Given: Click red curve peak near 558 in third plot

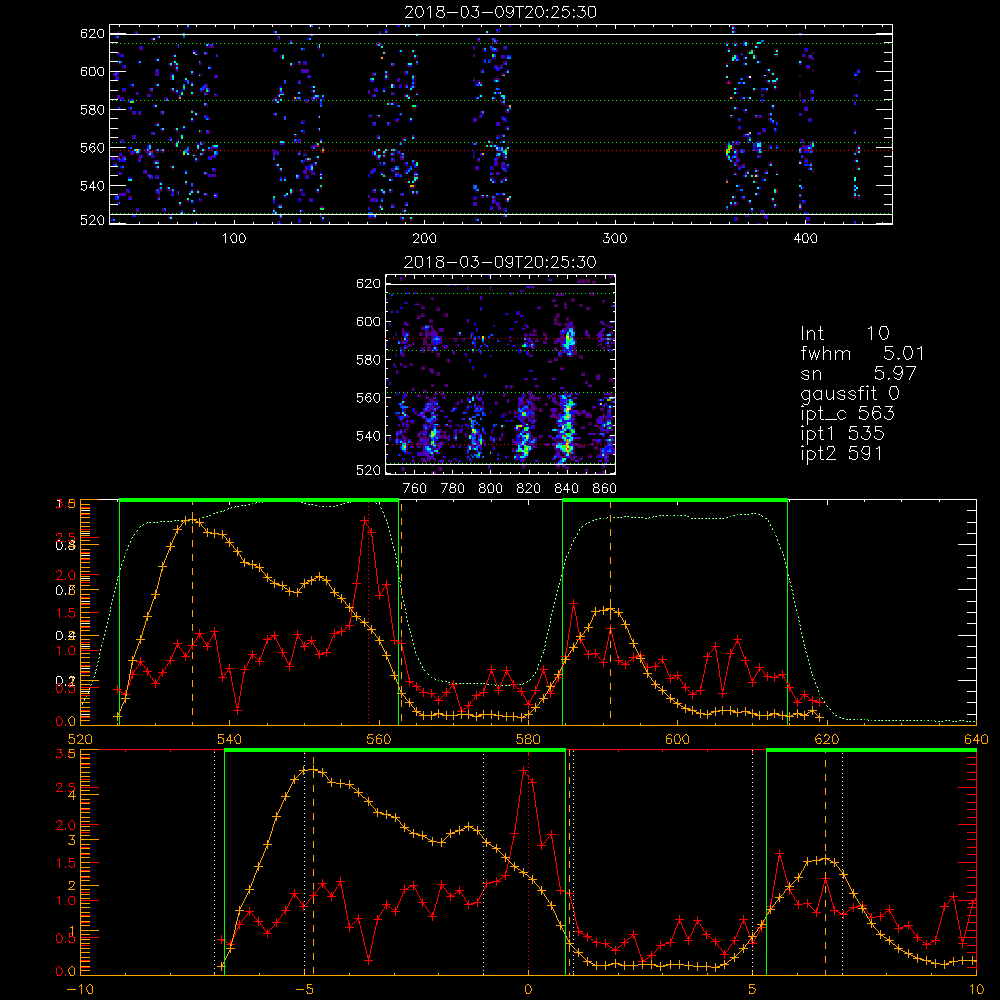Looking at the screenshot, I should coord(364,520).
